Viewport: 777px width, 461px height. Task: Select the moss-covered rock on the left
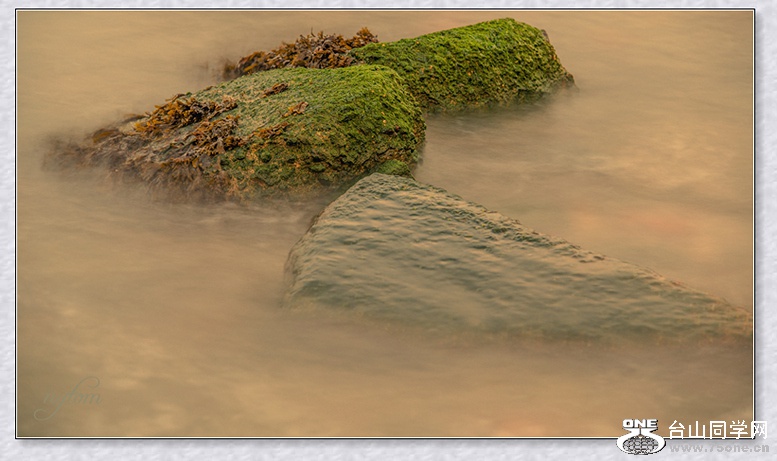pyautogui.click(x=300, y=135)
